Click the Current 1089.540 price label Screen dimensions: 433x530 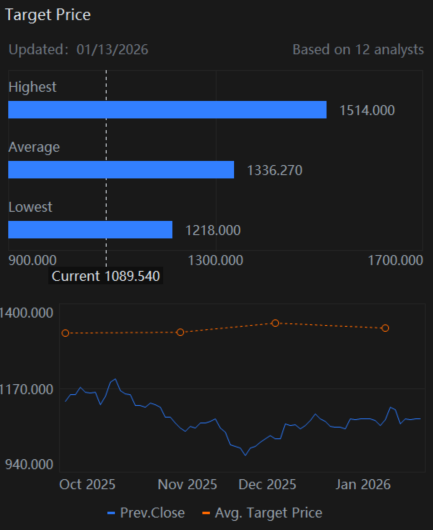tap(105, 276)
